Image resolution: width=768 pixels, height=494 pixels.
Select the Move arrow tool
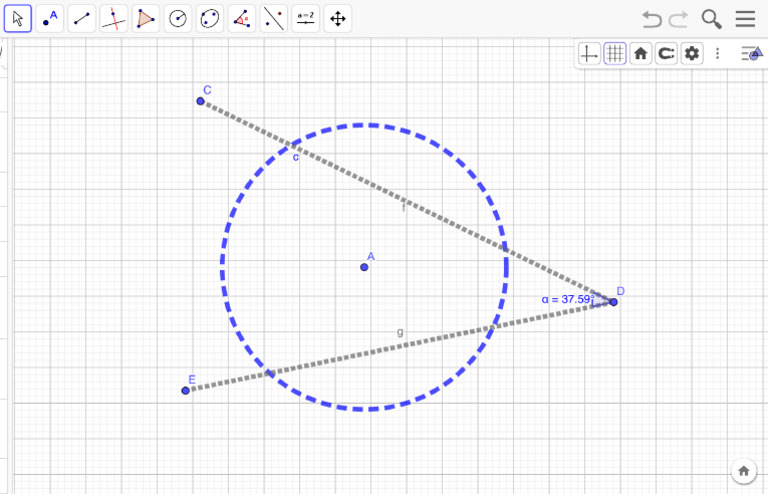[x=18, y=19]
